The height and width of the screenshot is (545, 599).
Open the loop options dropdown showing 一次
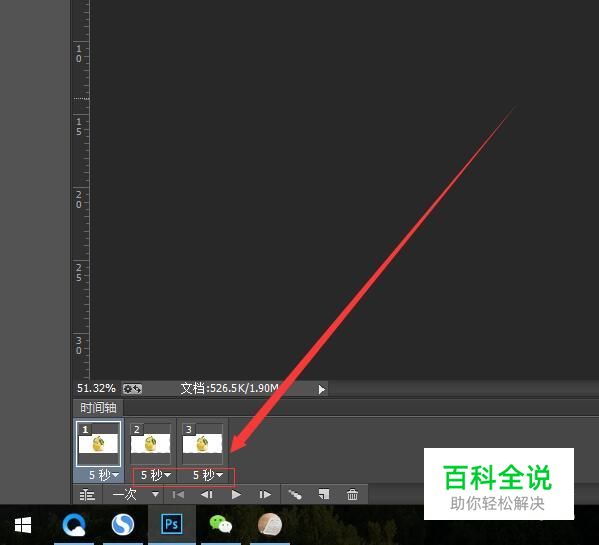click(135, 495)
